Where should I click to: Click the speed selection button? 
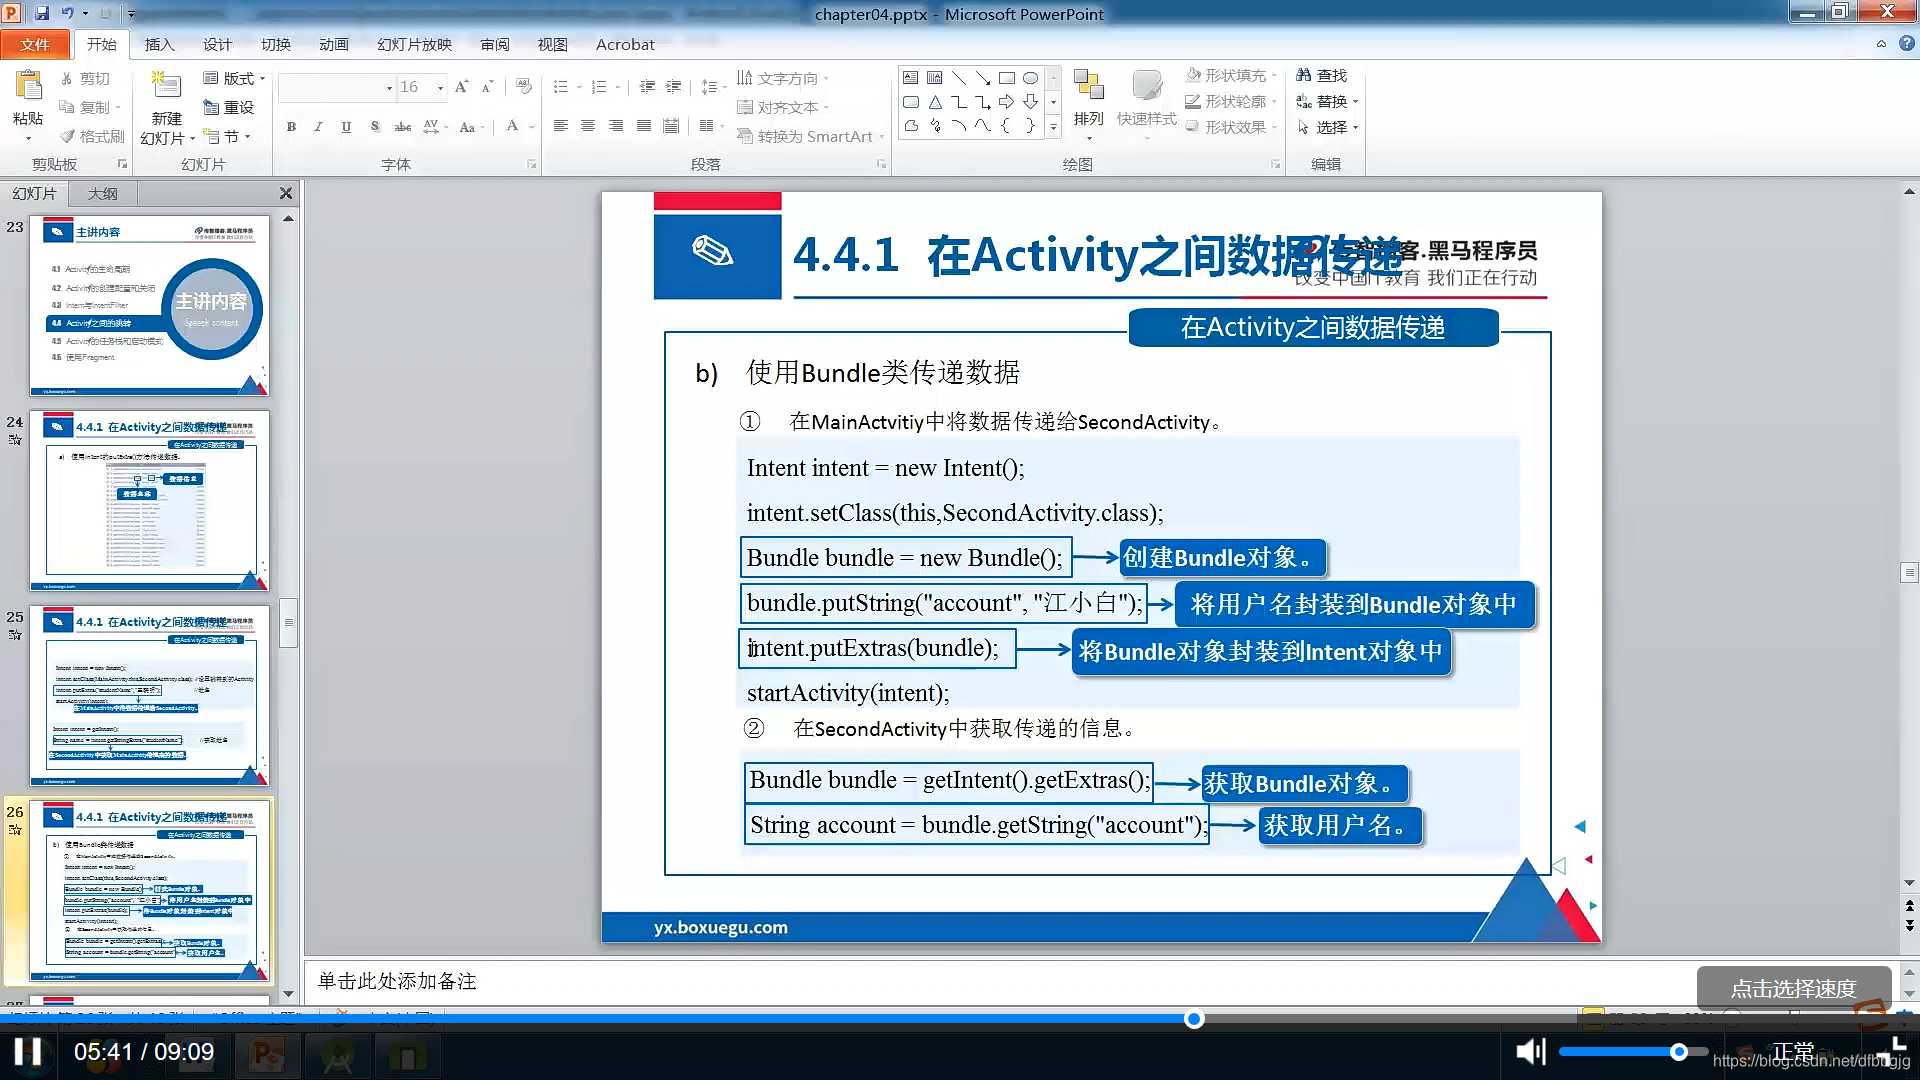[x=1793, y=988]
